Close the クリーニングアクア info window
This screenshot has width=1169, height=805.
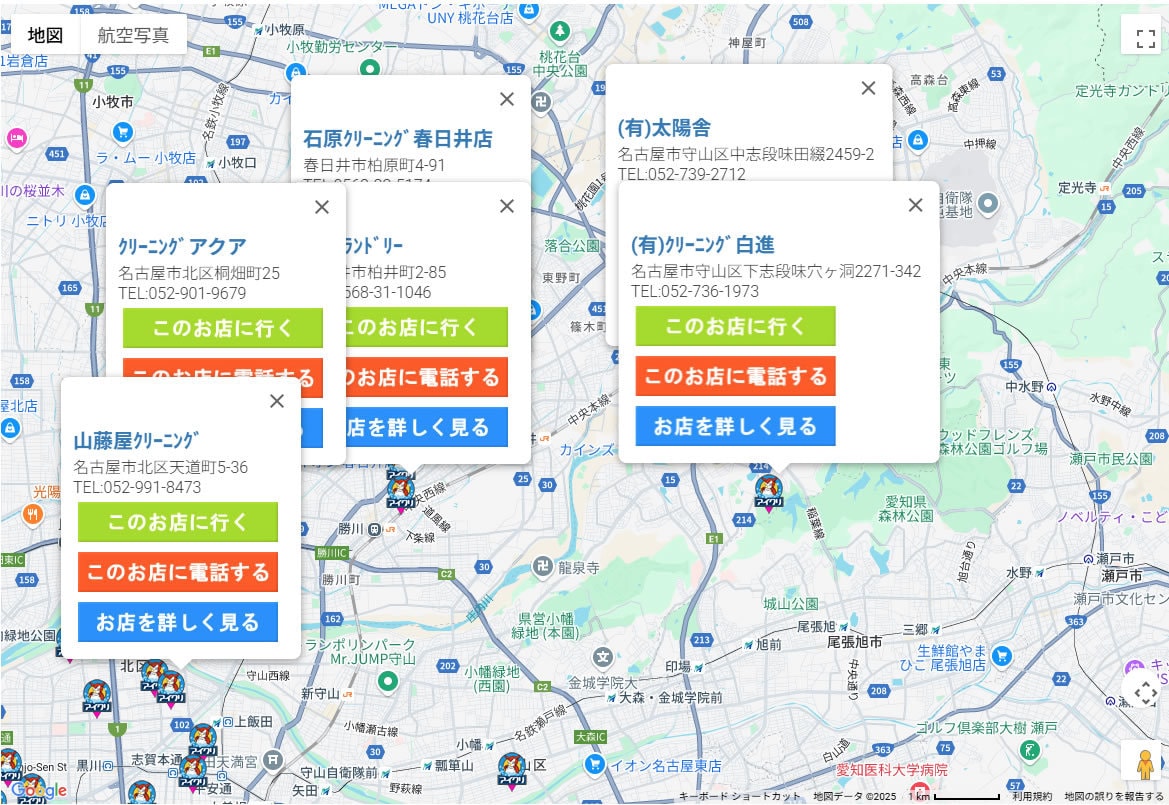pos(322,207)
